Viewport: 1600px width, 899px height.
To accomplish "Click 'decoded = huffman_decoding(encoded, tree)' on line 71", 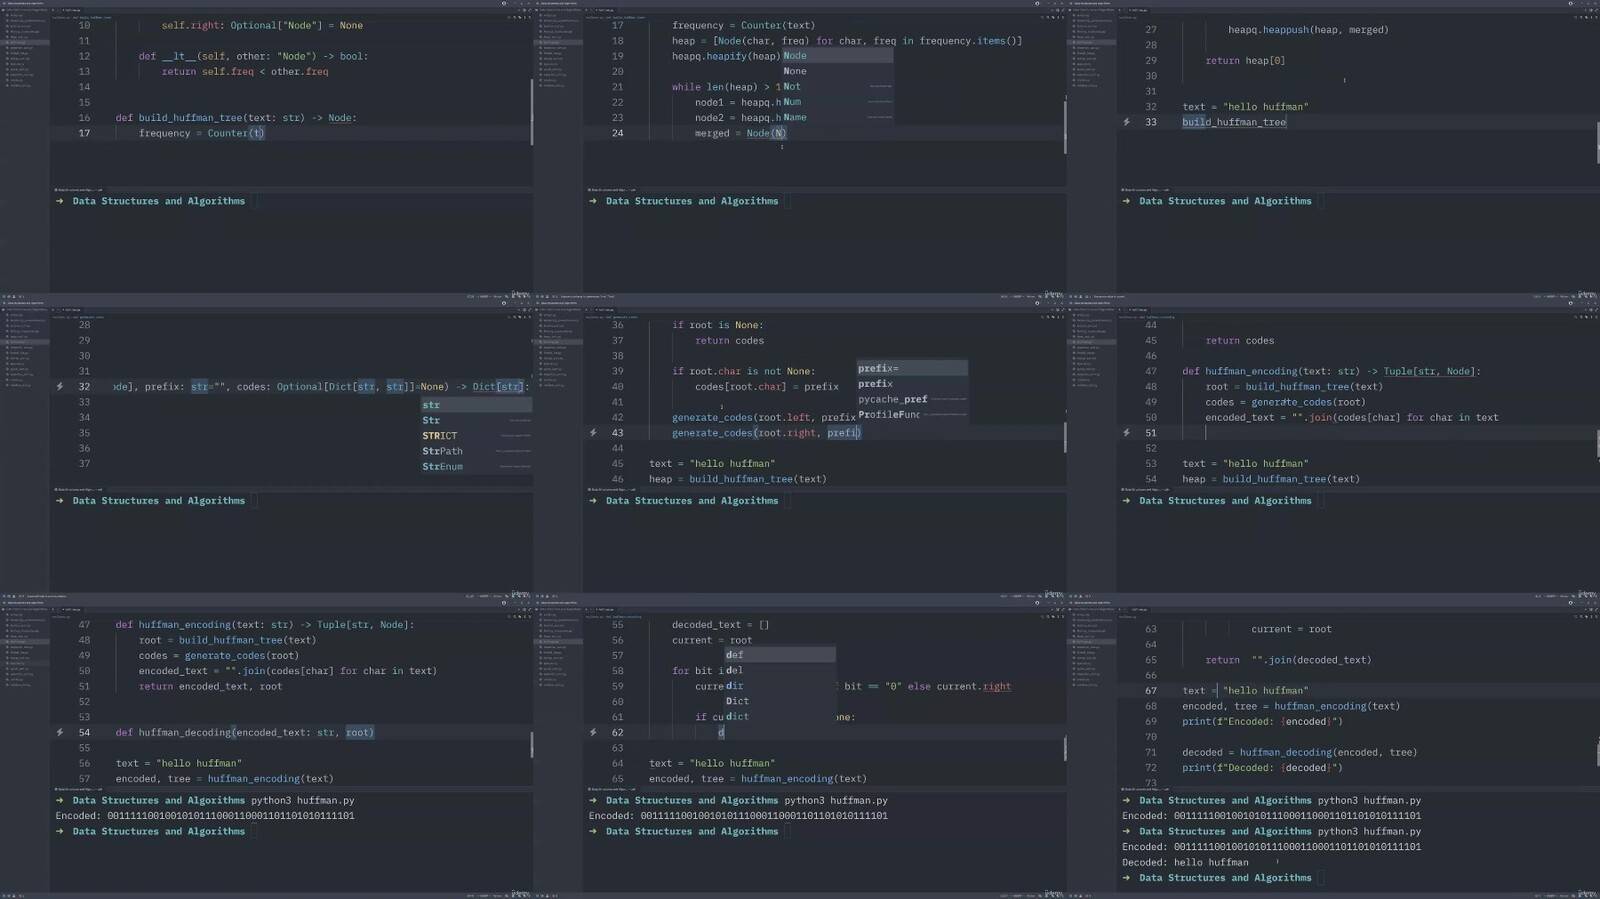I will pos(1299,752).
